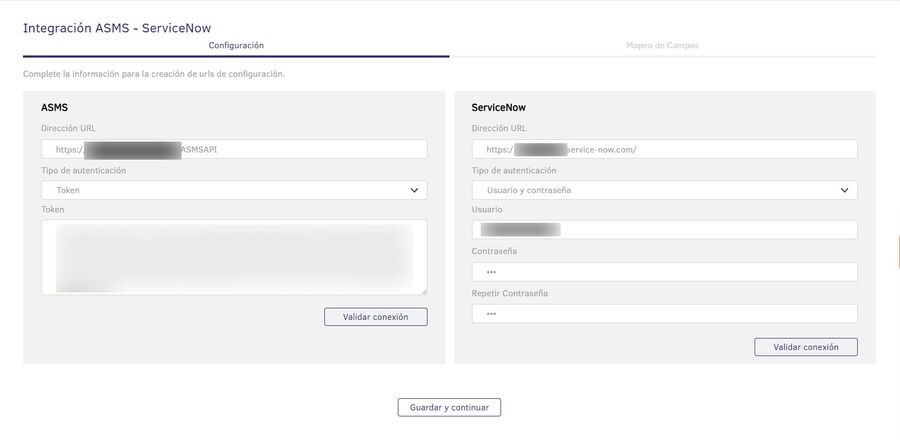Grab the Token text area resize handle

tap(424, 292)
